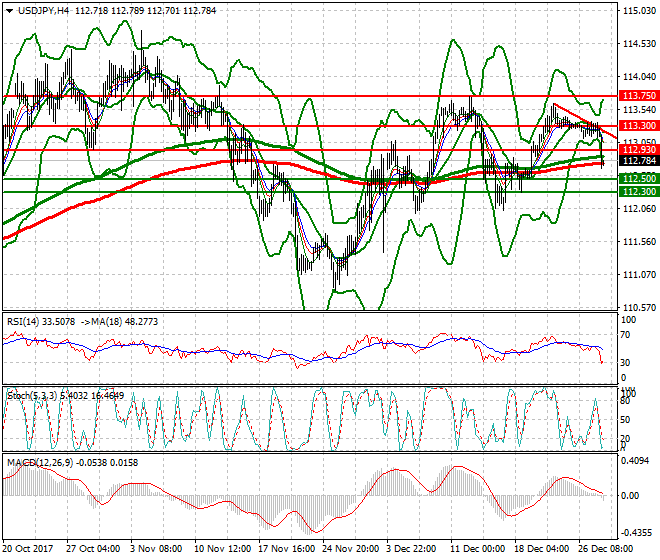Click the 11 Dec 00:00 time axis label
This screenshot has width=660, height=560.
(x=480, y=549)
